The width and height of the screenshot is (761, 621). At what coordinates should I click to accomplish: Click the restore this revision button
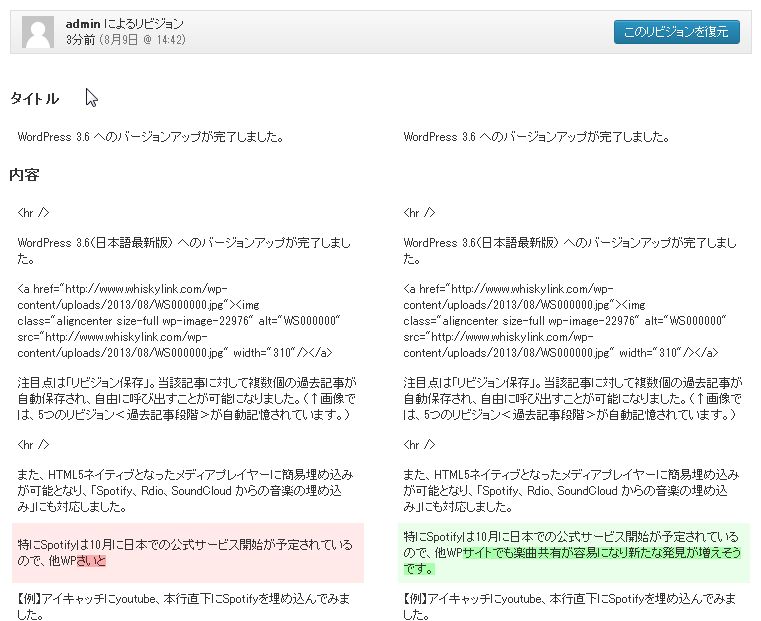pyautogui.click(x=677, y=32)
